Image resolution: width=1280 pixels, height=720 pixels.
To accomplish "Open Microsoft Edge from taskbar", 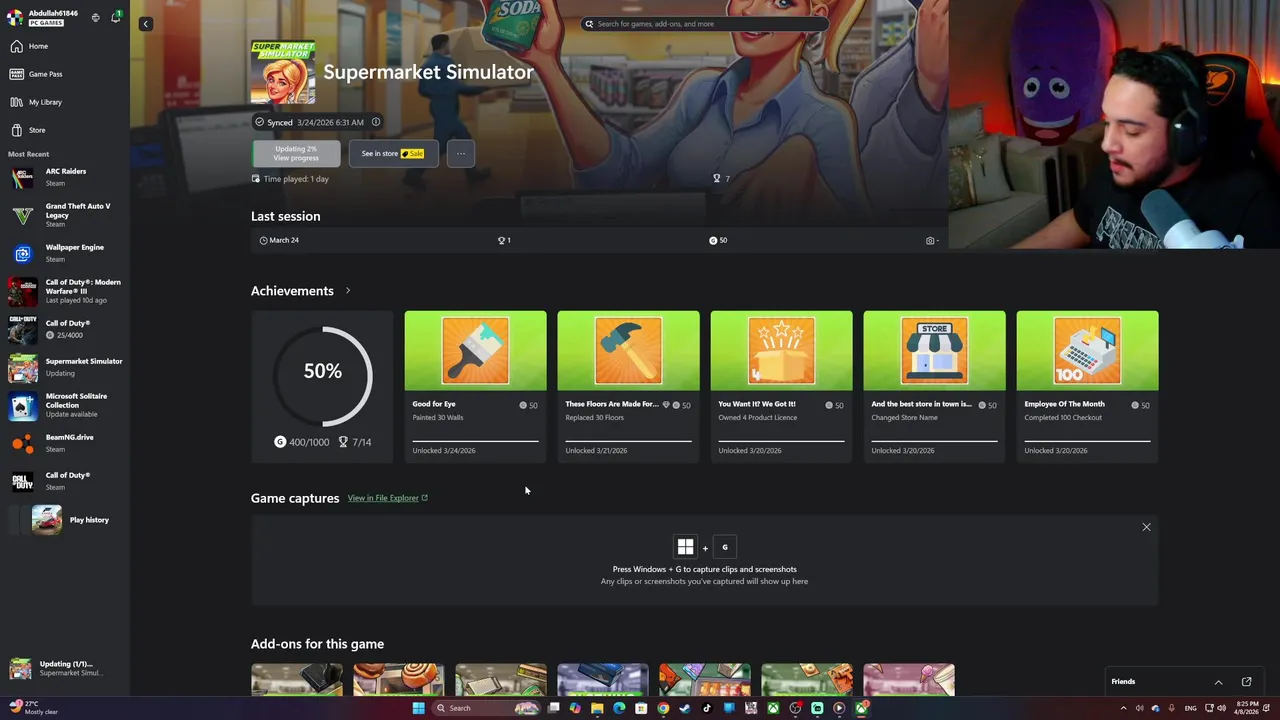I will 619,708.
